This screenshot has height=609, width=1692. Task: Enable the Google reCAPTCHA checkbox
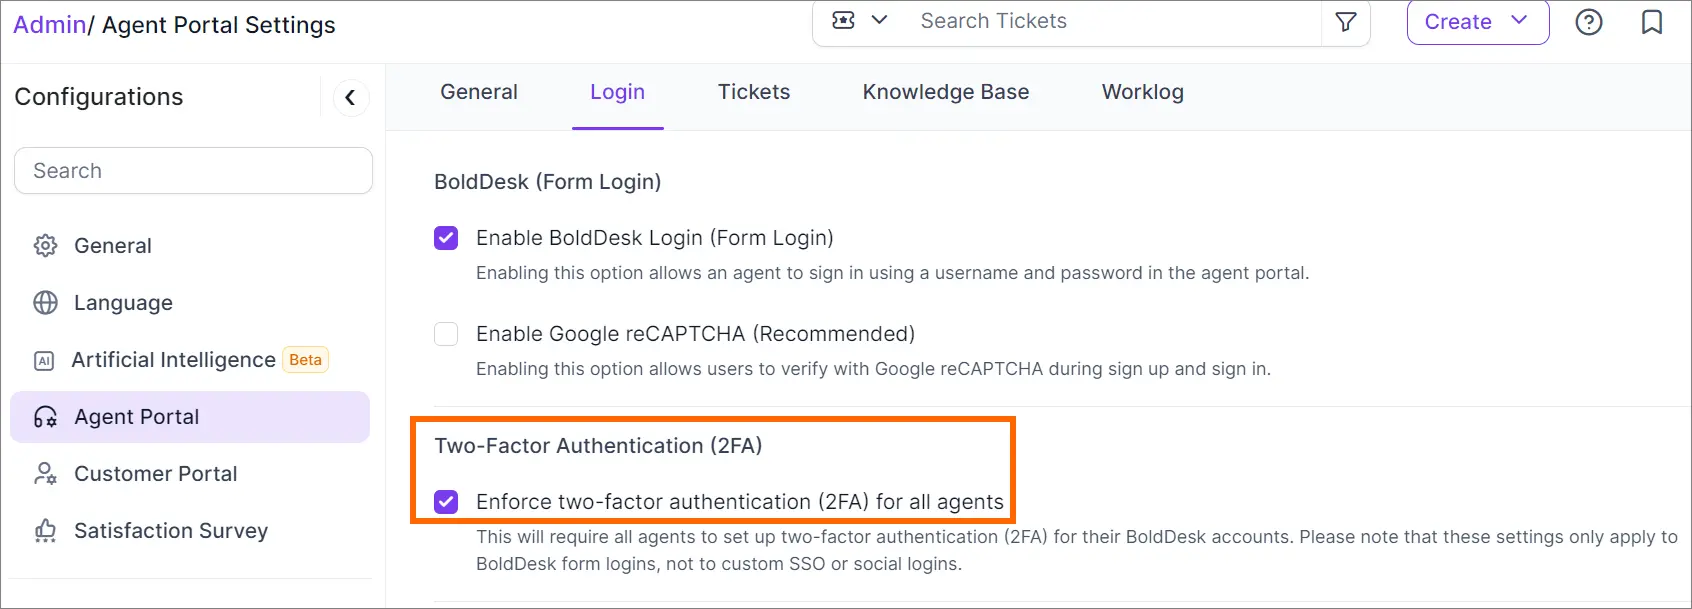(446, 334)
